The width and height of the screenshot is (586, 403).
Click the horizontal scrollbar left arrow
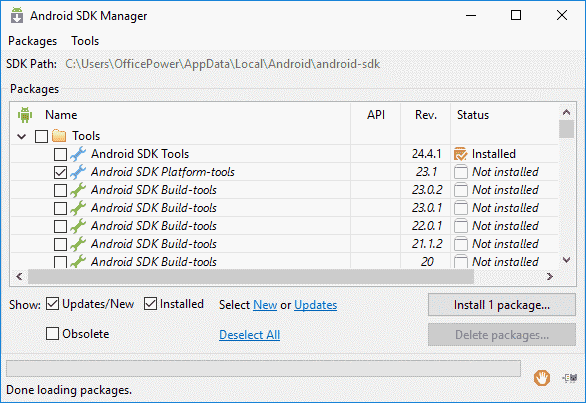[19, 276]
